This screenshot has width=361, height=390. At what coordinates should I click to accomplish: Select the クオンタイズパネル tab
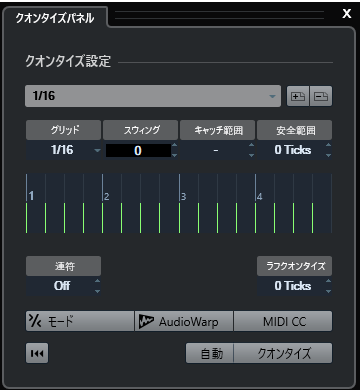[x=55, y=18]
